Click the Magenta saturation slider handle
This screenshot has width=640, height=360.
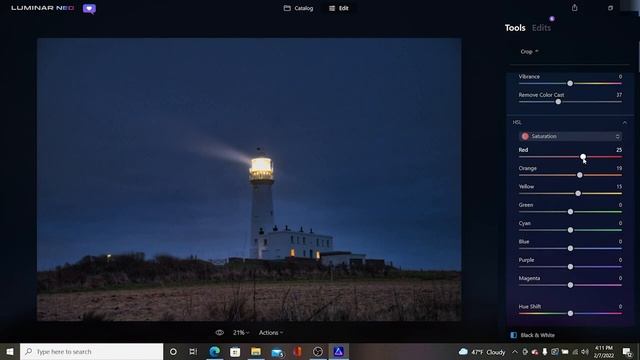pos(570,285)
